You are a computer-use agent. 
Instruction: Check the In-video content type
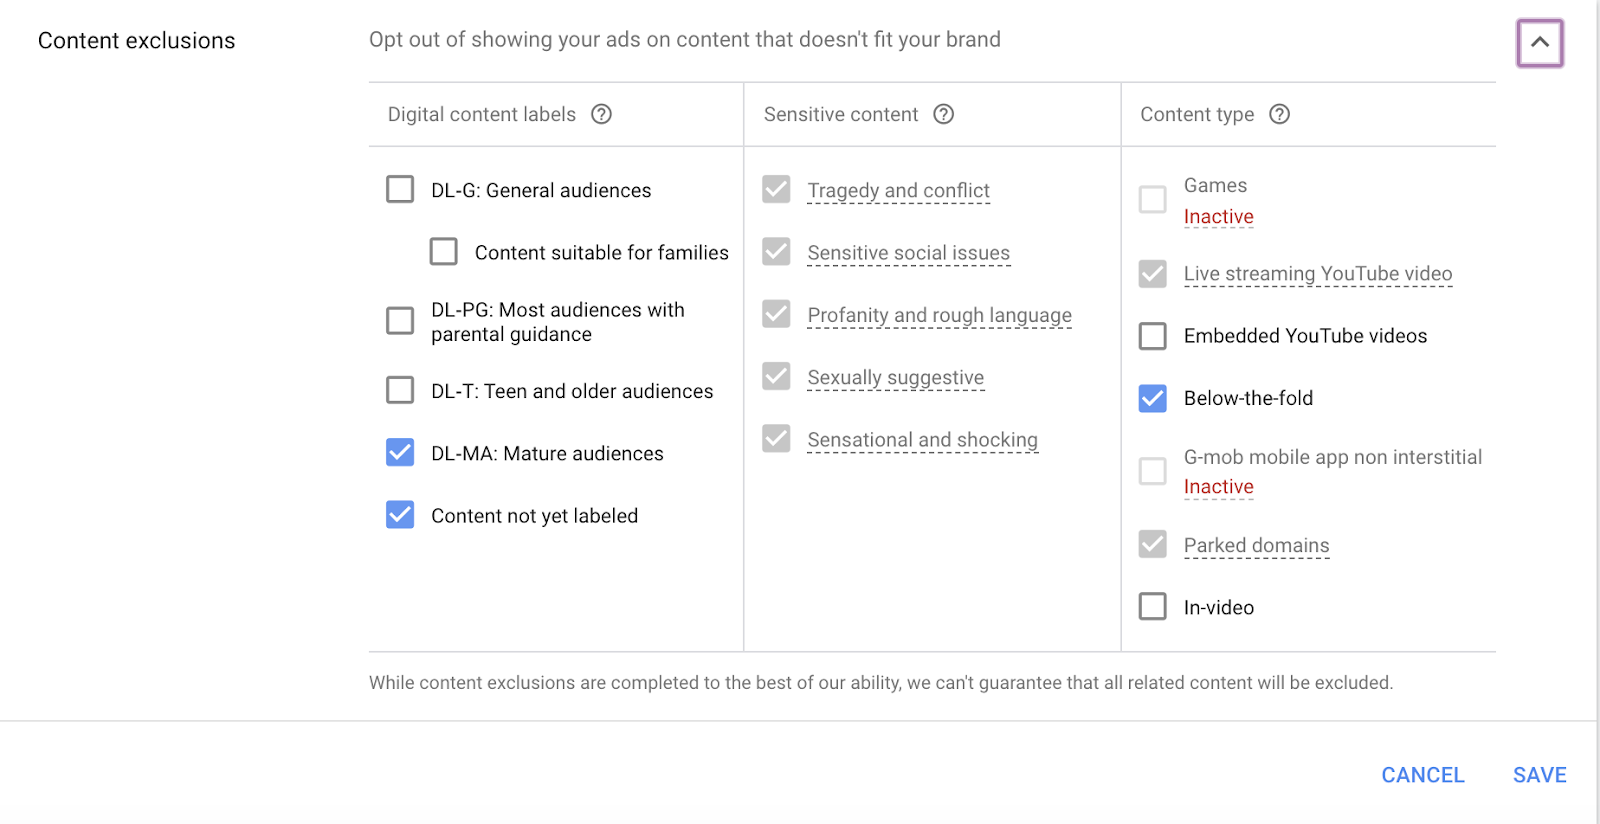[x=1153, y=607]
